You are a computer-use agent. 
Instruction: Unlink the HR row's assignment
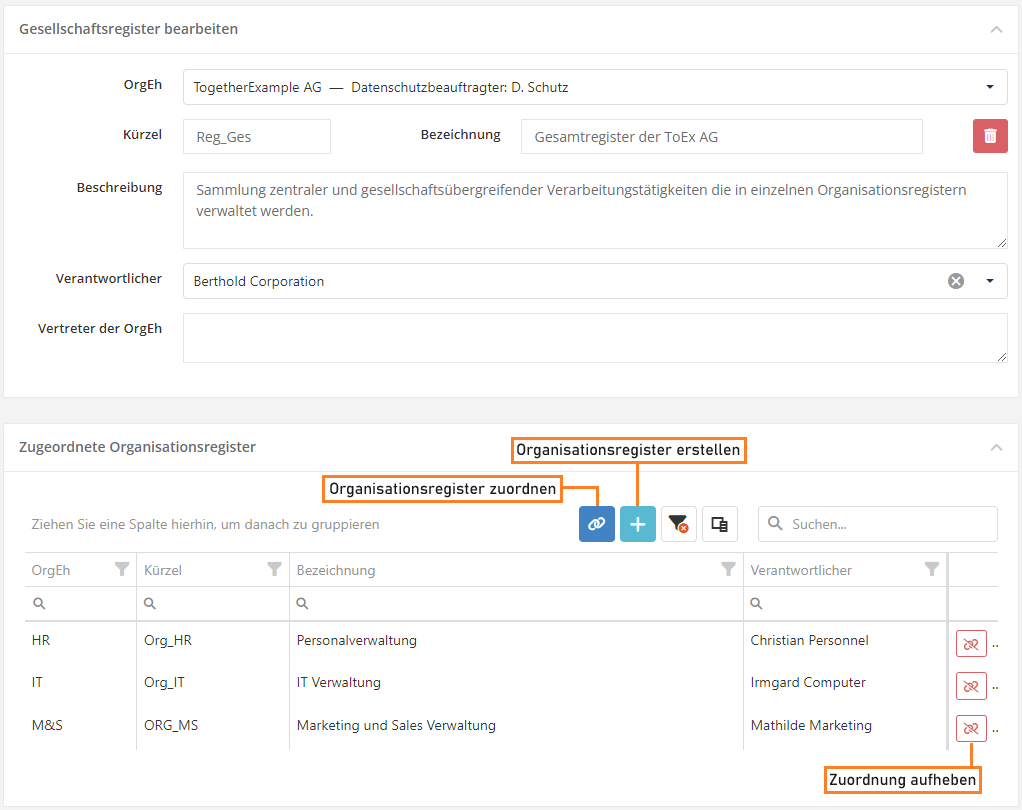[x=971, y=644]
